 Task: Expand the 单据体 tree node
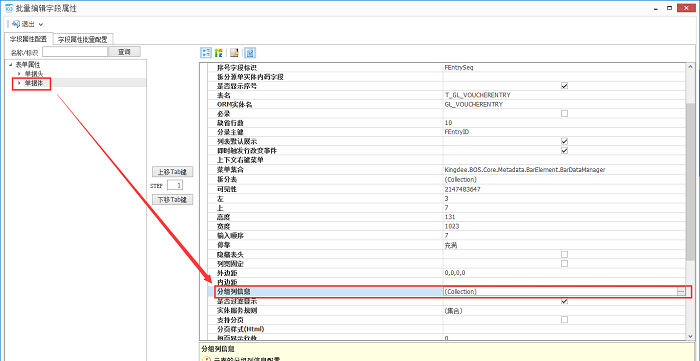coord(19,83)
